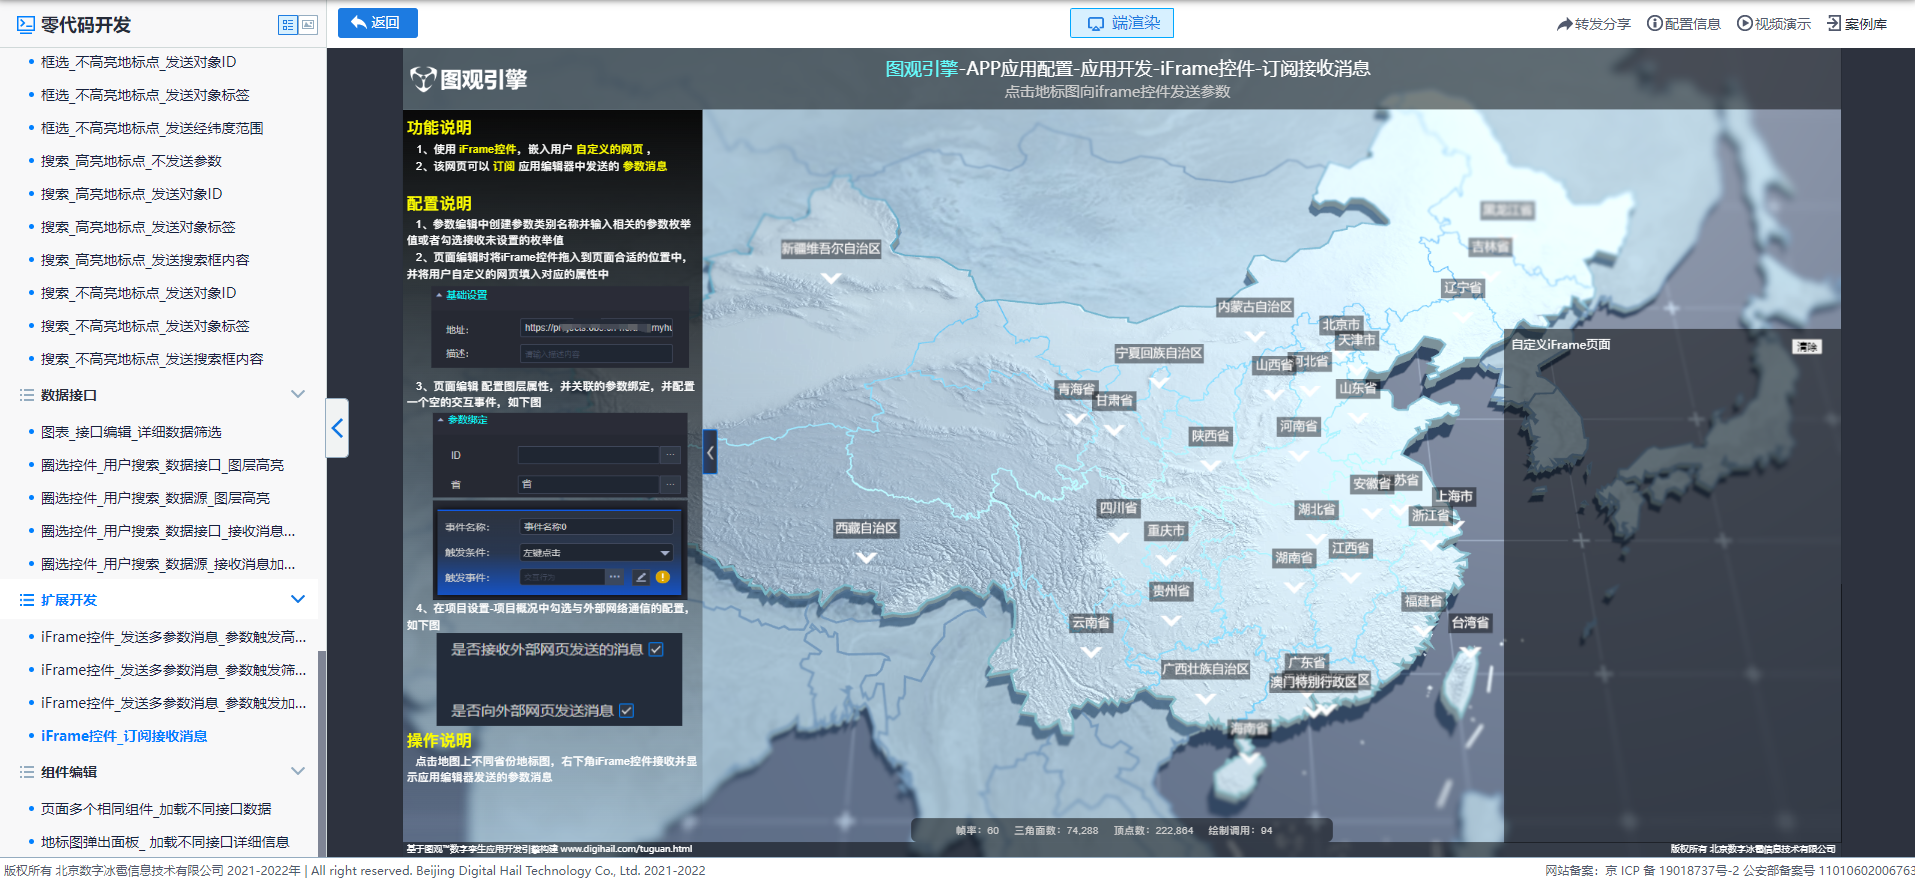Viewport: 1915px width, 879px height.
Task: Click the 陕西省 map marker arrow
Action: coord(1210,464)
